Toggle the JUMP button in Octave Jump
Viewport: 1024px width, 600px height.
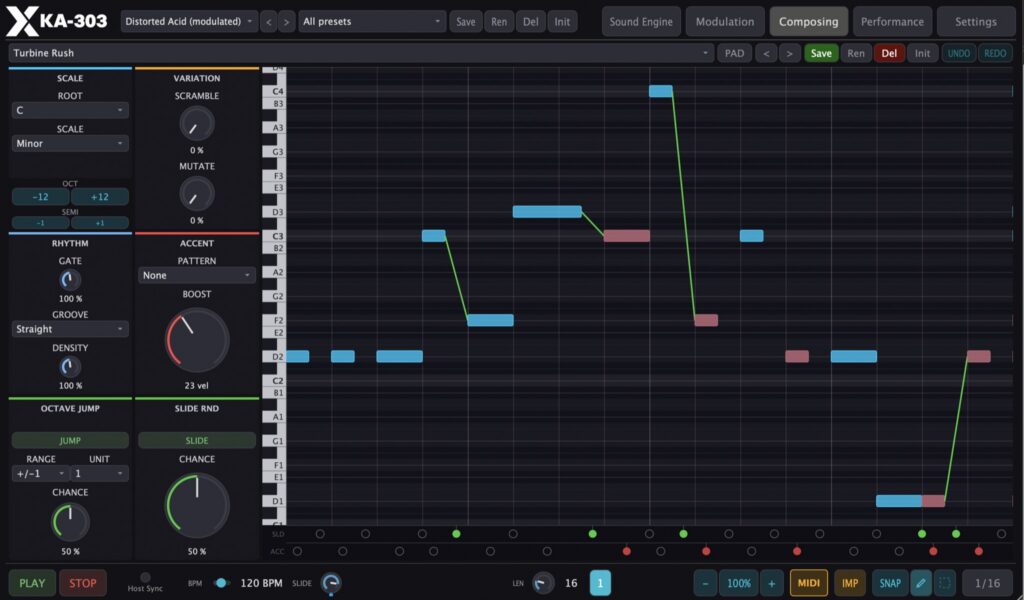[x=70, y=440]
